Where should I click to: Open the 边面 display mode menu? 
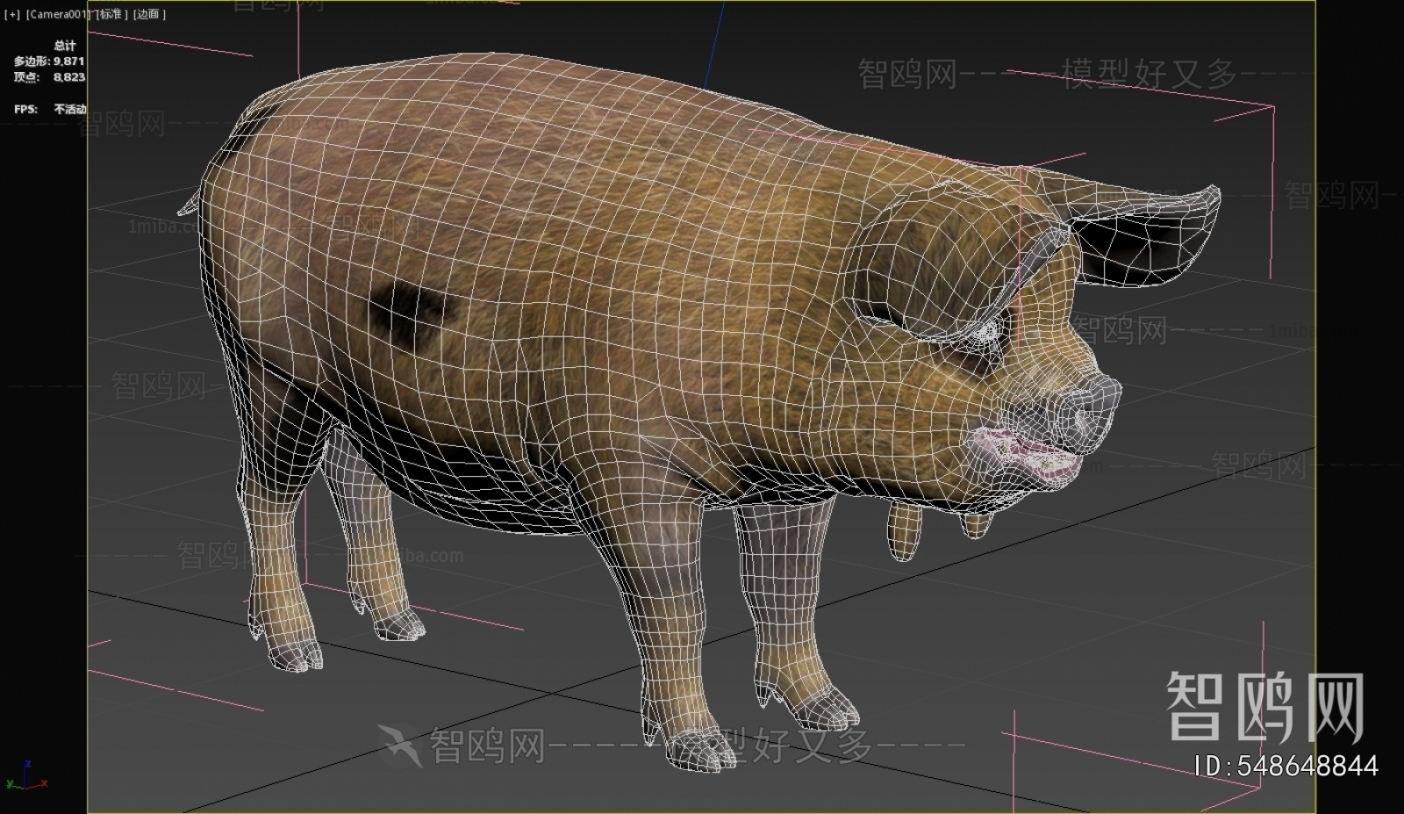pos(149,14)
